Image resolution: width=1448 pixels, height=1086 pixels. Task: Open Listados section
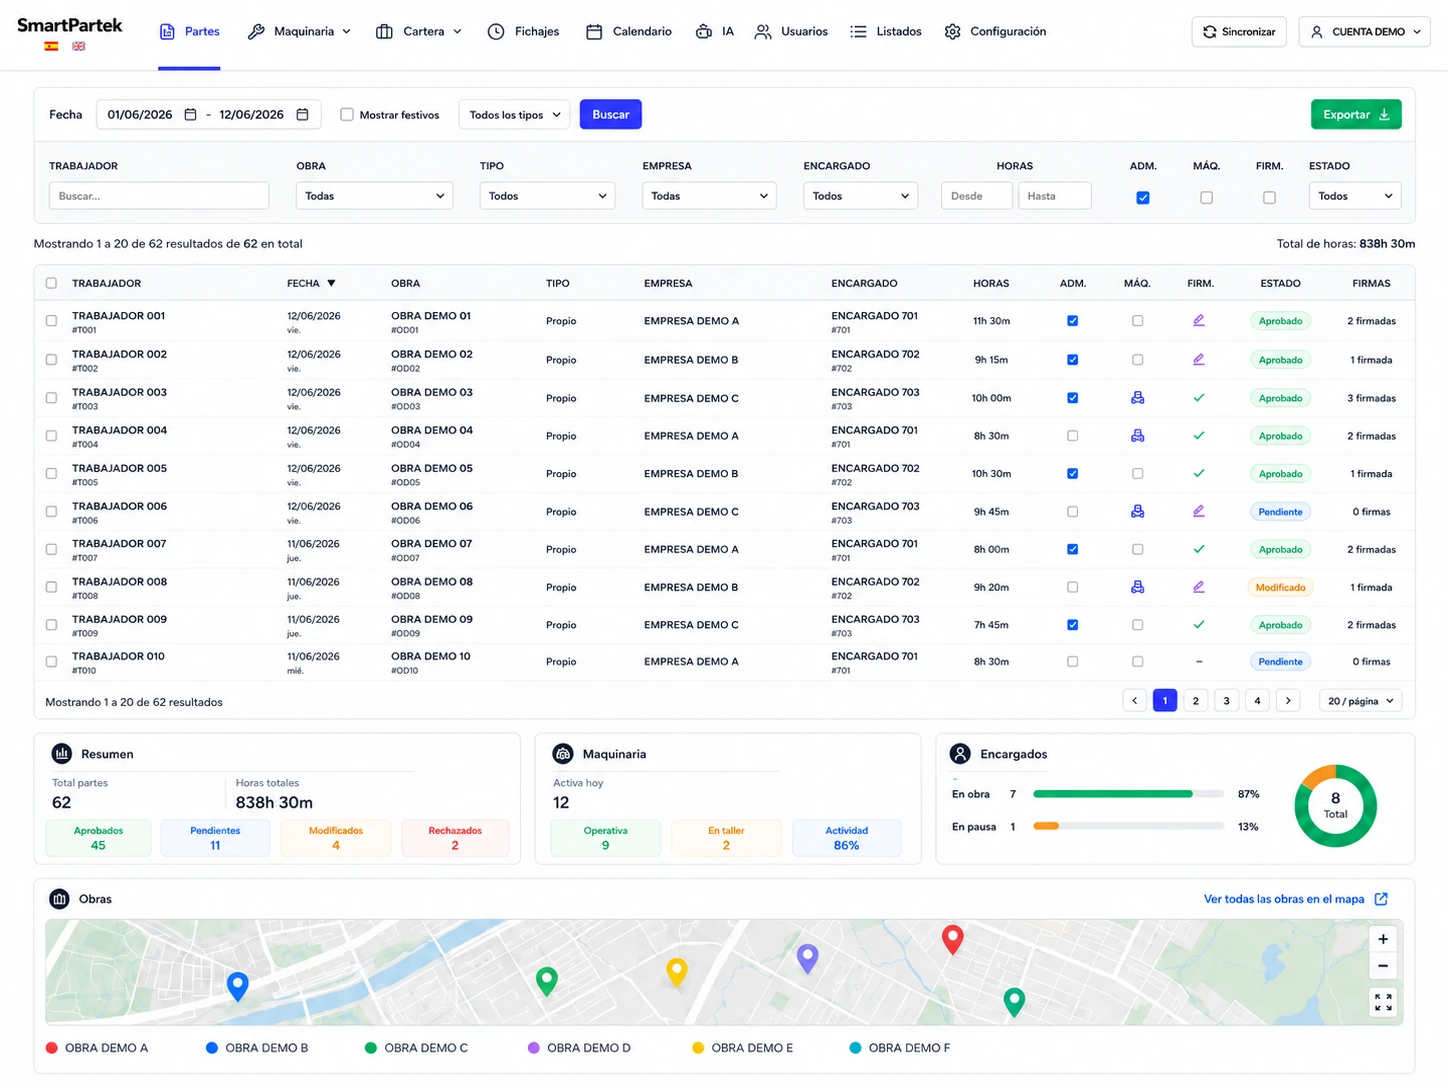886,32
